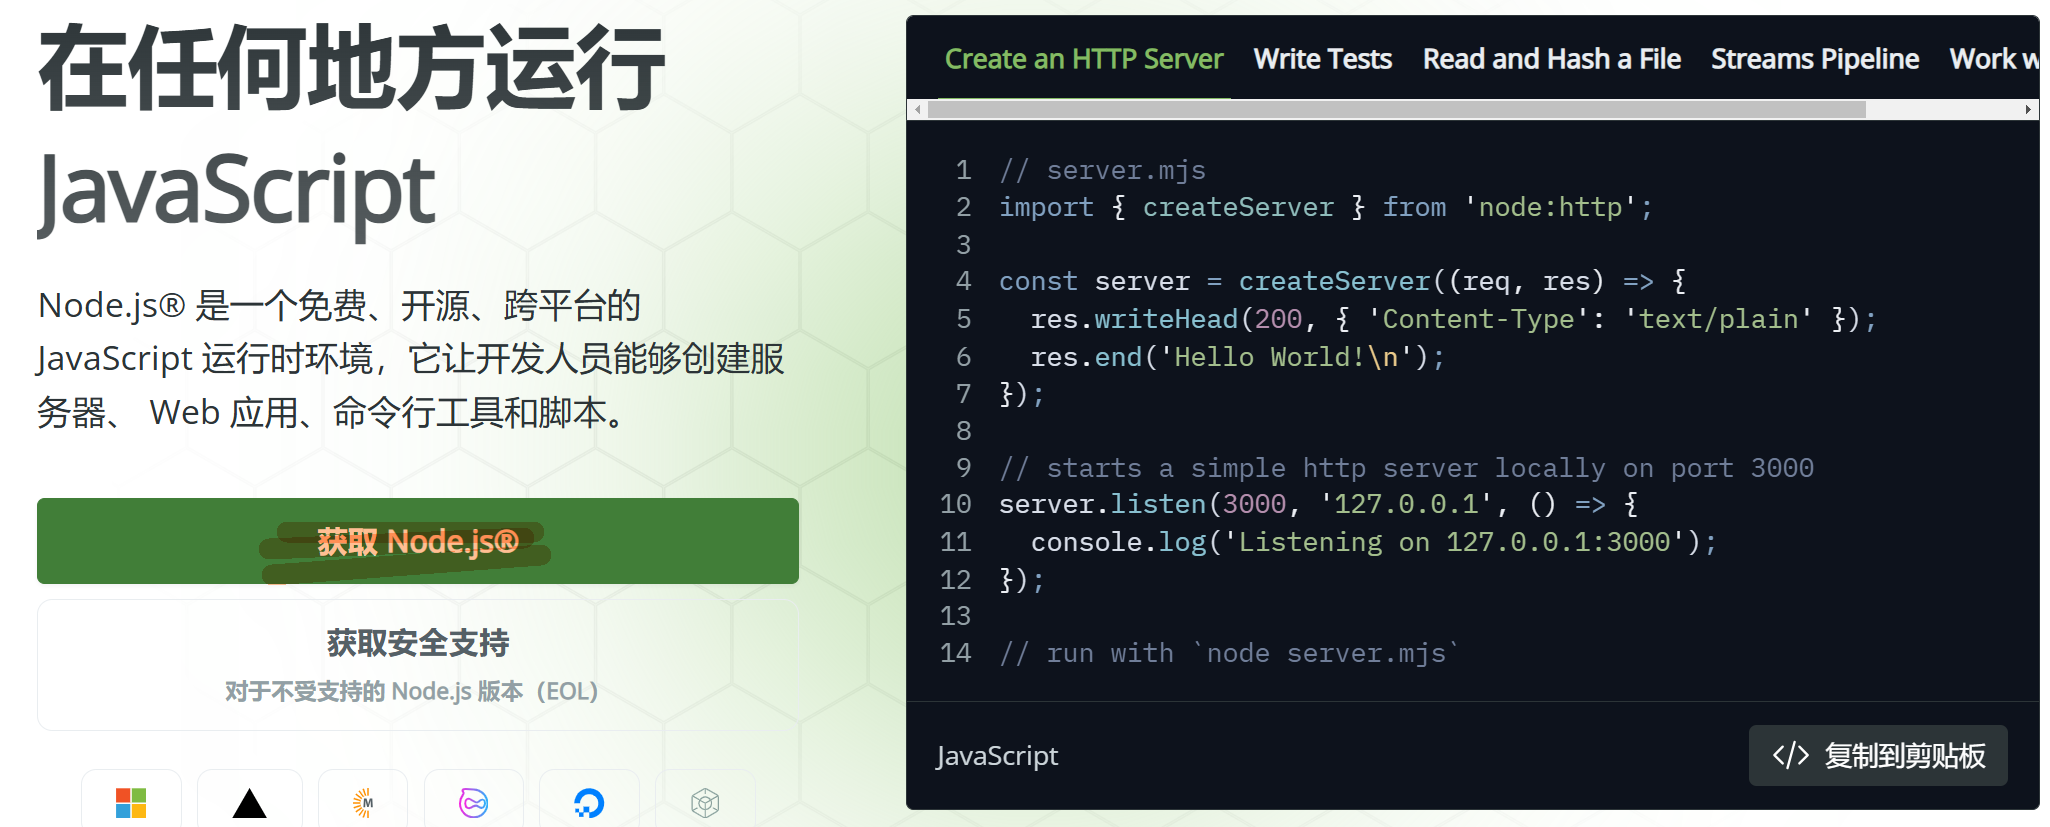Click the scrollbar right arrow in tab strip
The width and height of the screenshot is (2050, 827).
(2028, 110)
